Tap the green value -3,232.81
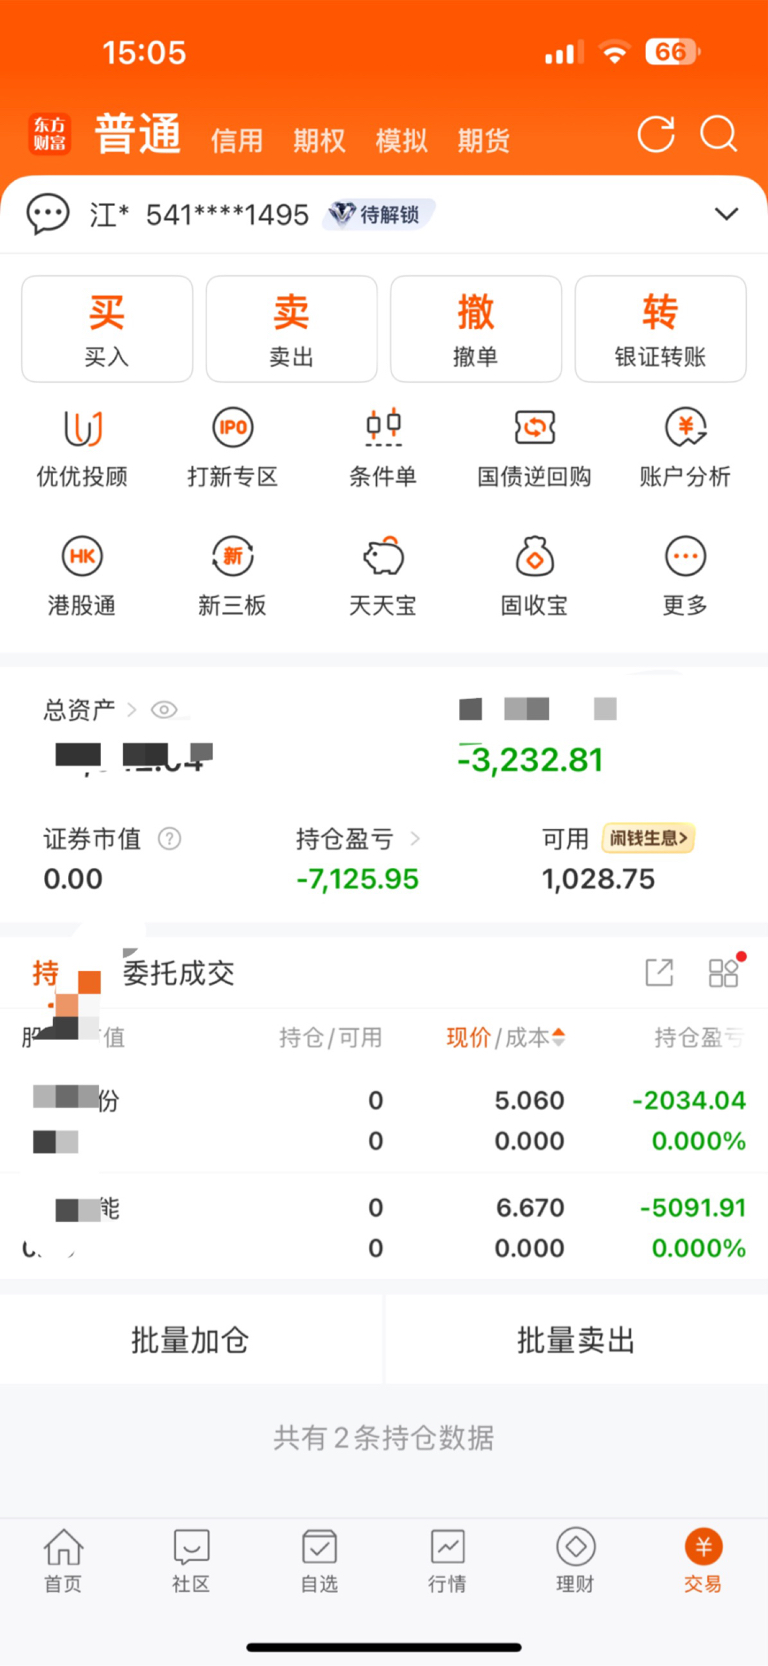 click(530, 760)
